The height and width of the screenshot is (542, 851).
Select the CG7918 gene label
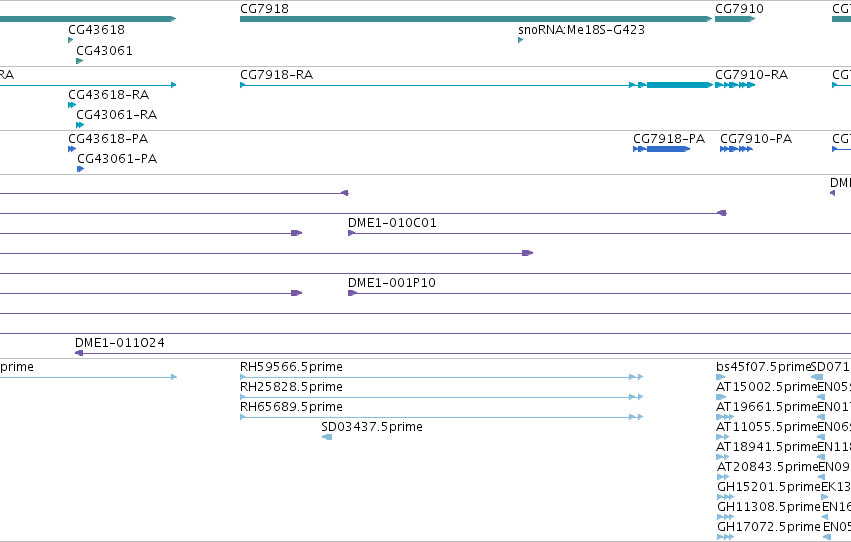[264, 9]
